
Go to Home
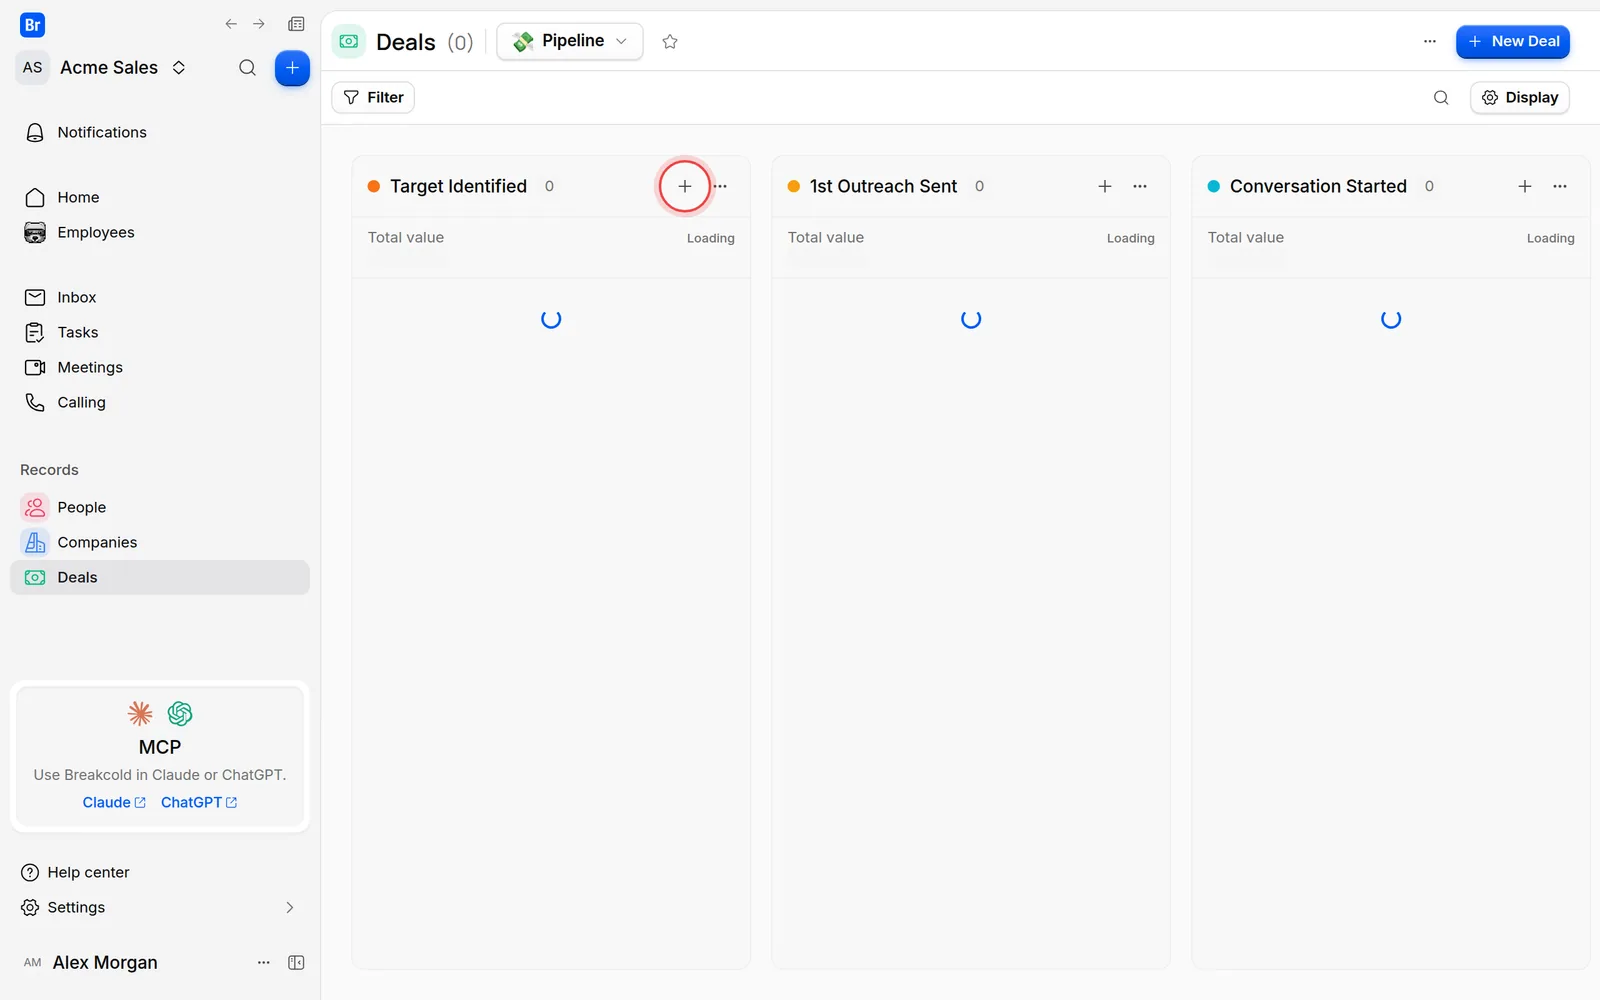click(x=160, y=197)
